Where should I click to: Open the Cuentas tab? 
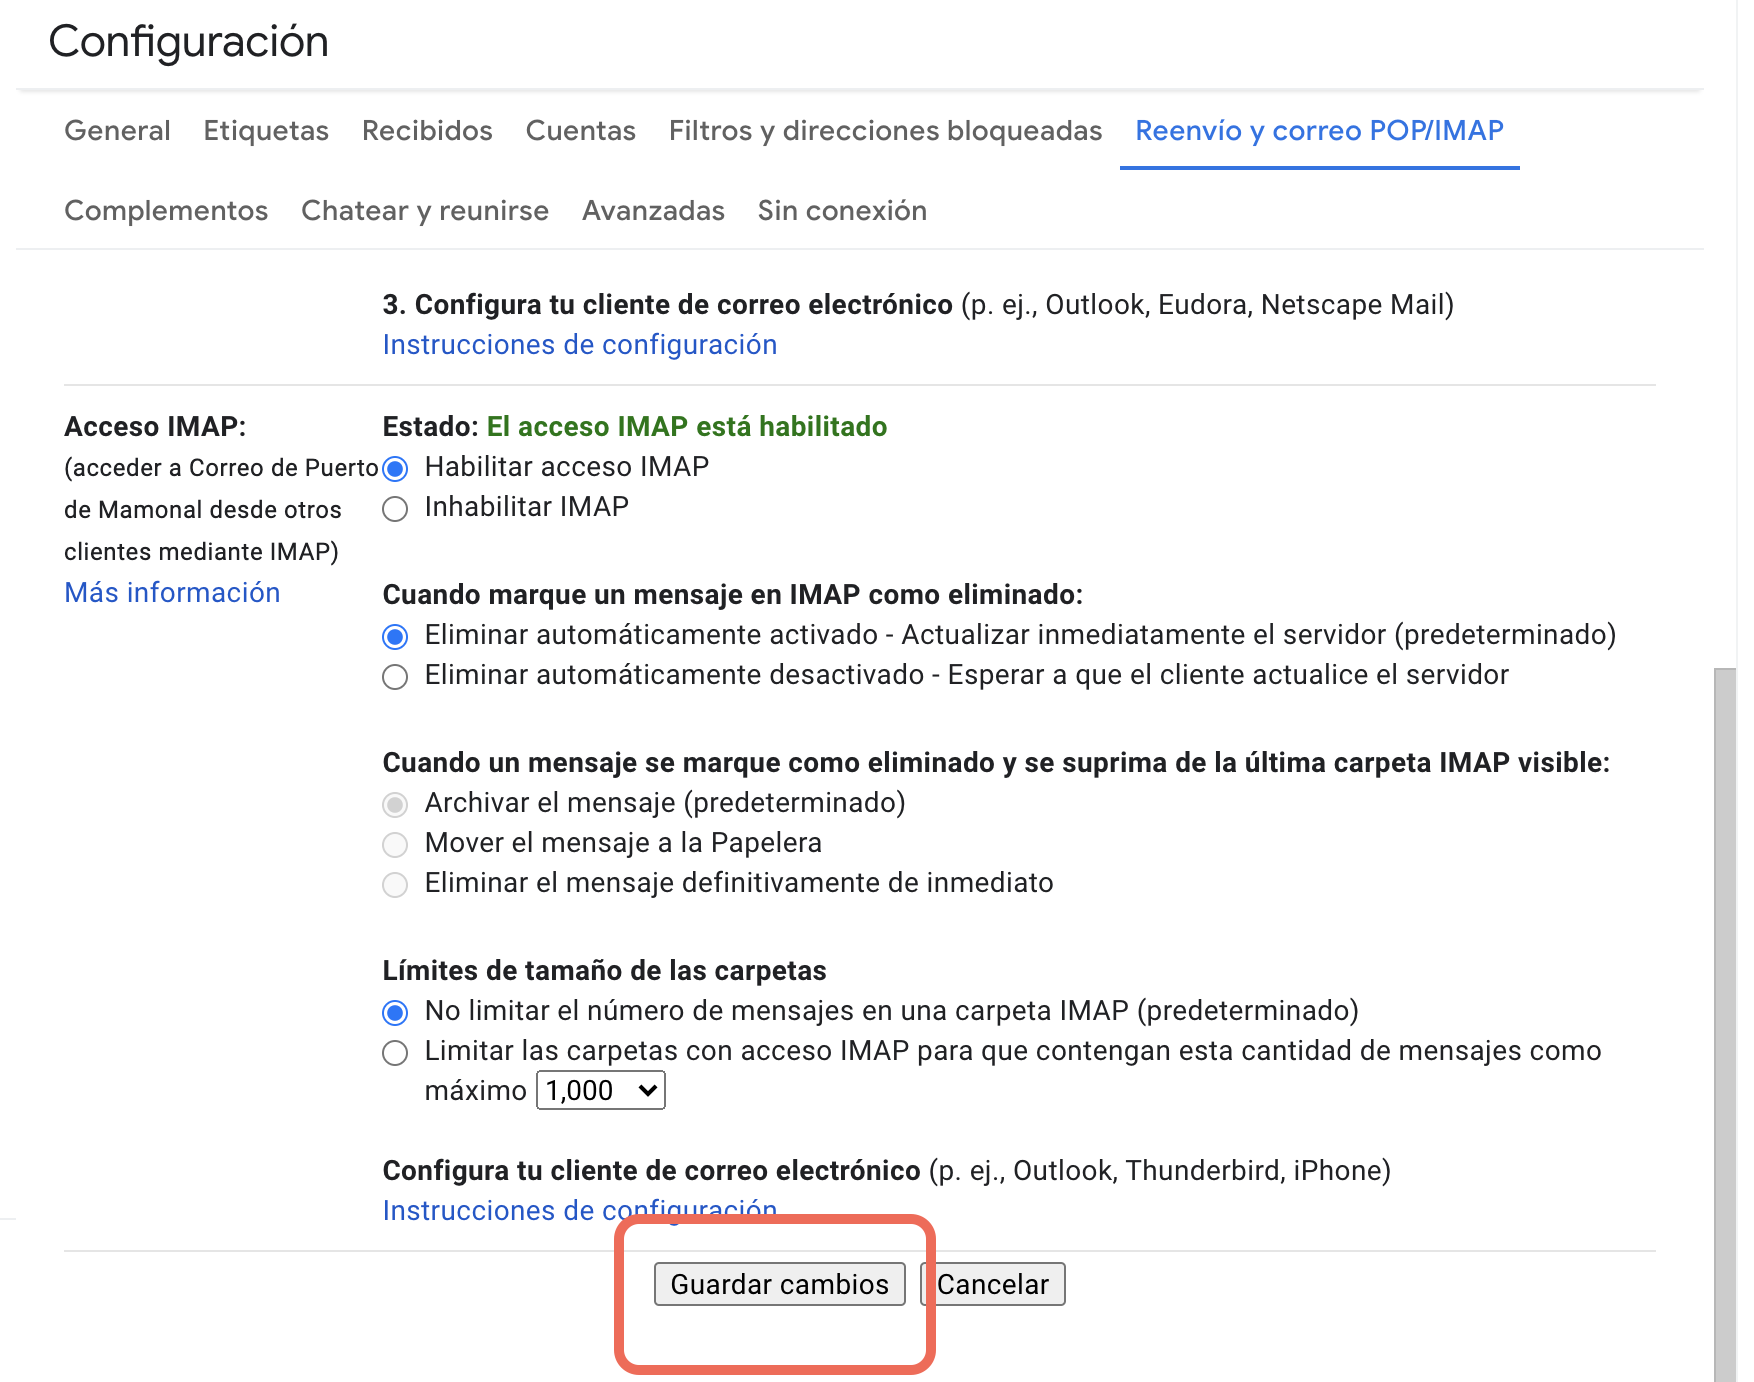pos(580,131)
